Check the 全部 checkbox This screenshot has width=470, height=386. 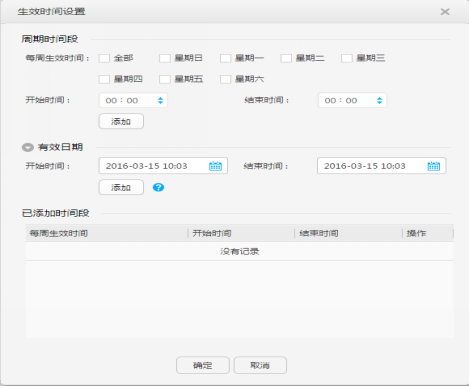click(104, 58)
